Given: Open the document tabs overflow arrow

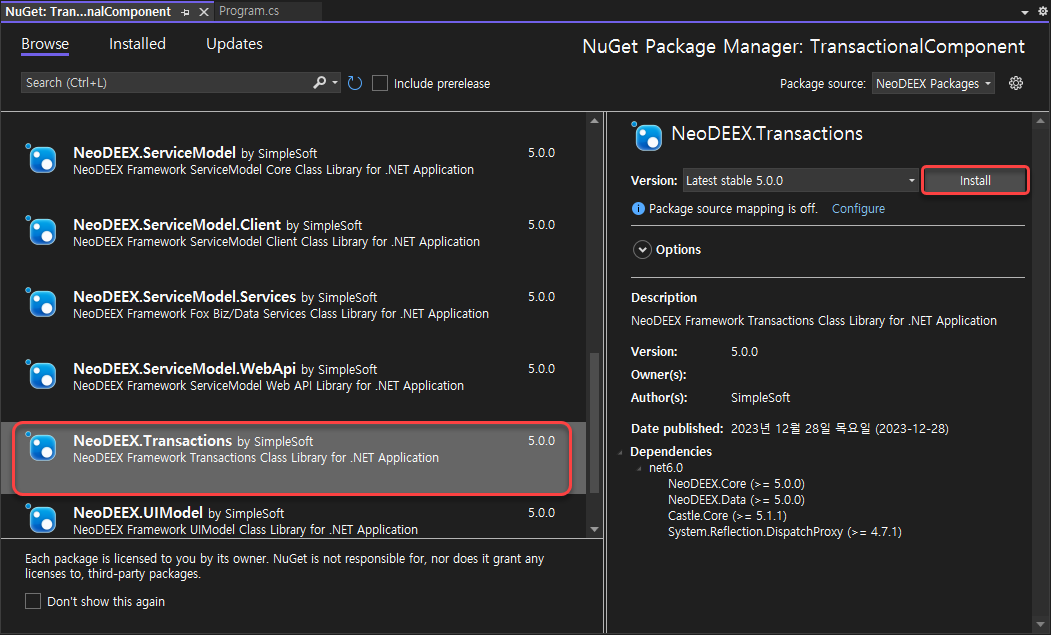Looking at the screenshot, I should (1025, 12).
